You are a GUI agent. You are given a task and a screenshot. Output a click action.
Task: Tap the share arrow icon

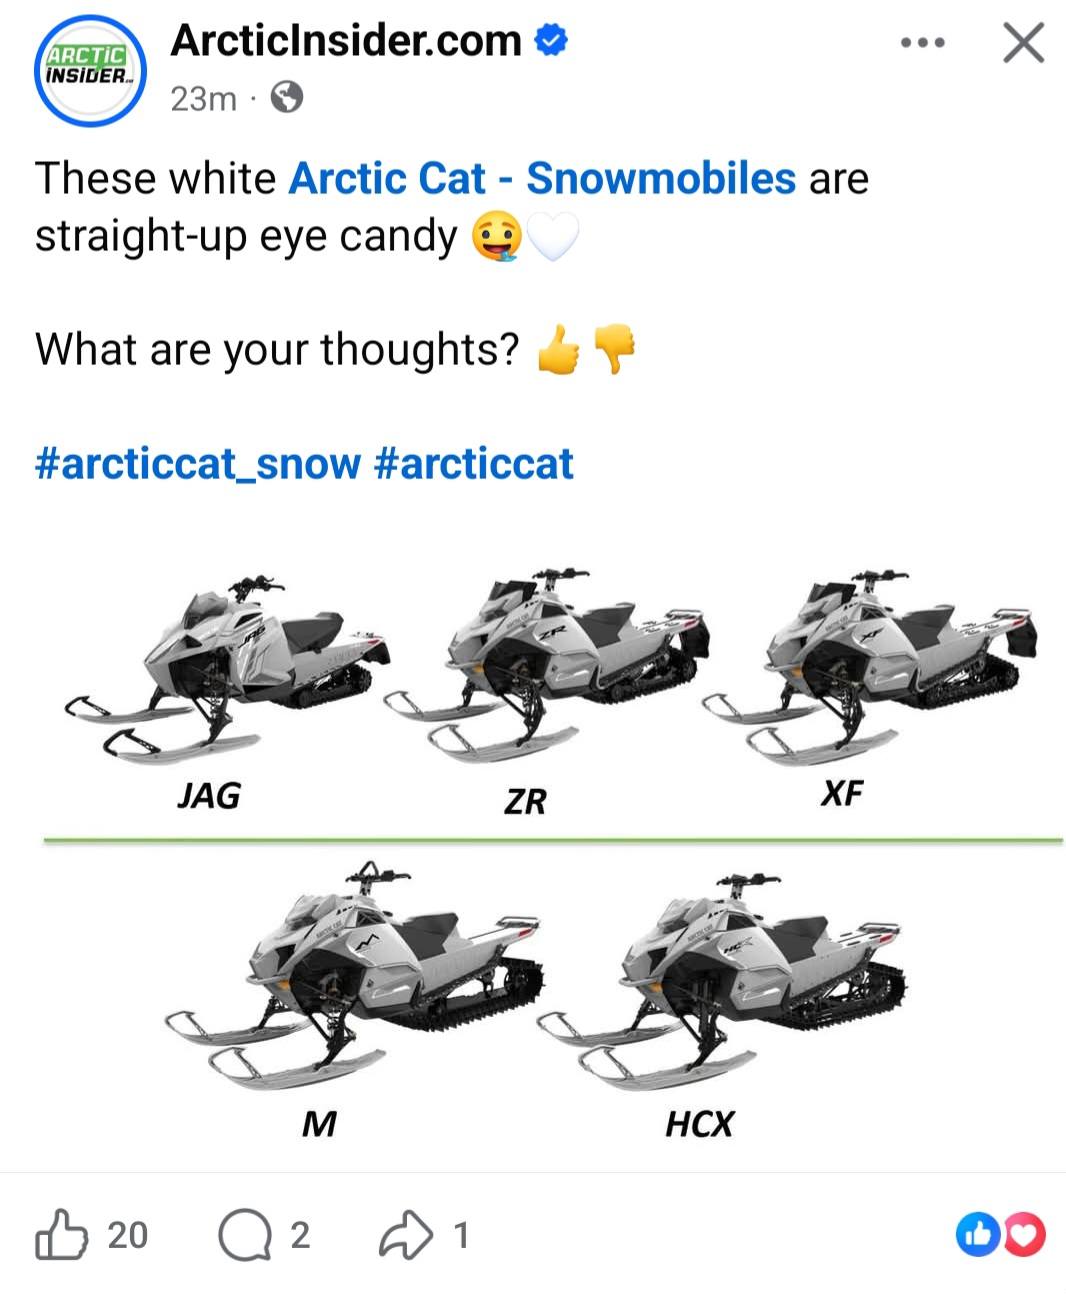(406, 1236)
